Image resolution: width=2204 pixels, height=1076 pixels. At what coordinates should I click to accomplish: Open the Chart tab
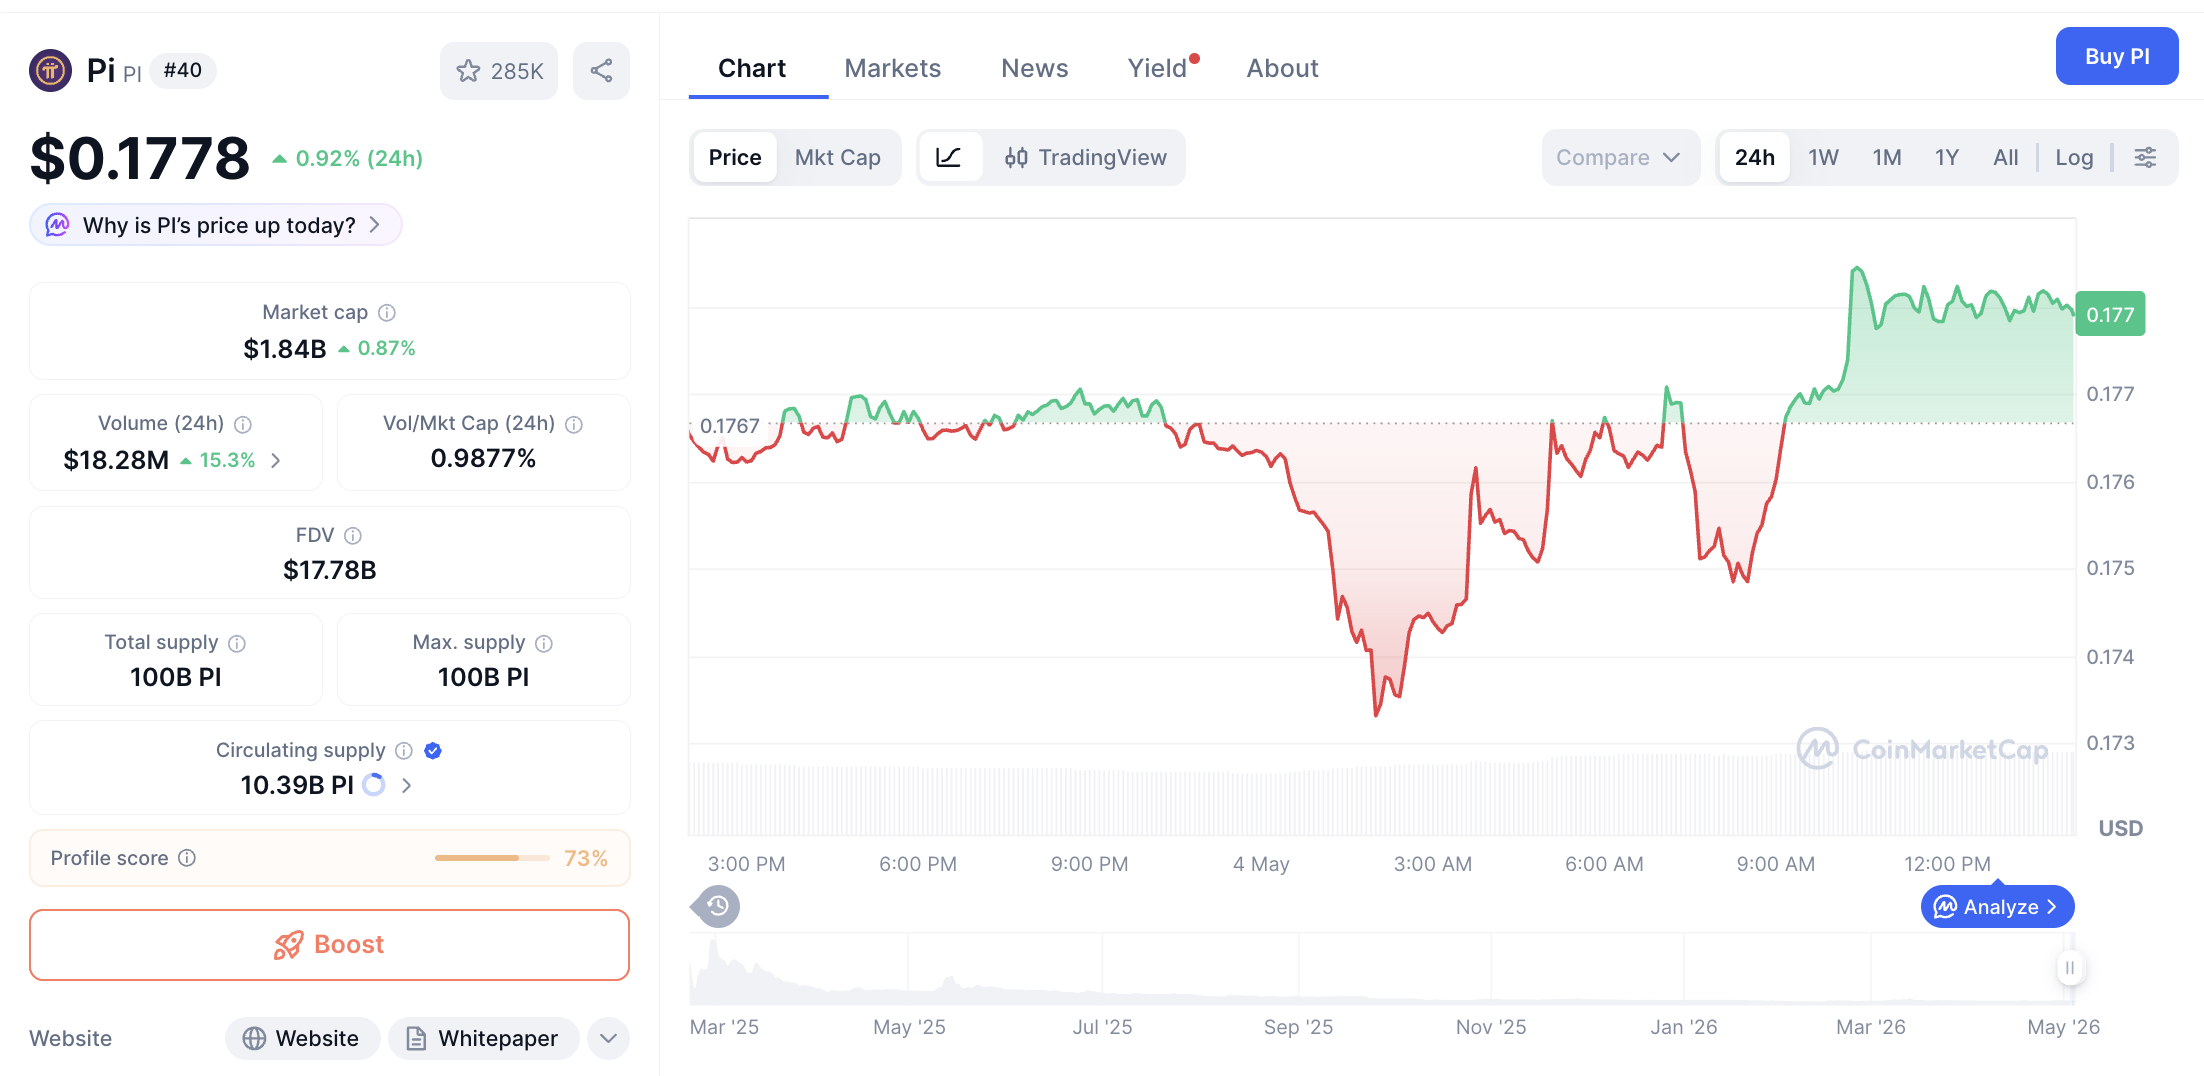tap(752, 68)
